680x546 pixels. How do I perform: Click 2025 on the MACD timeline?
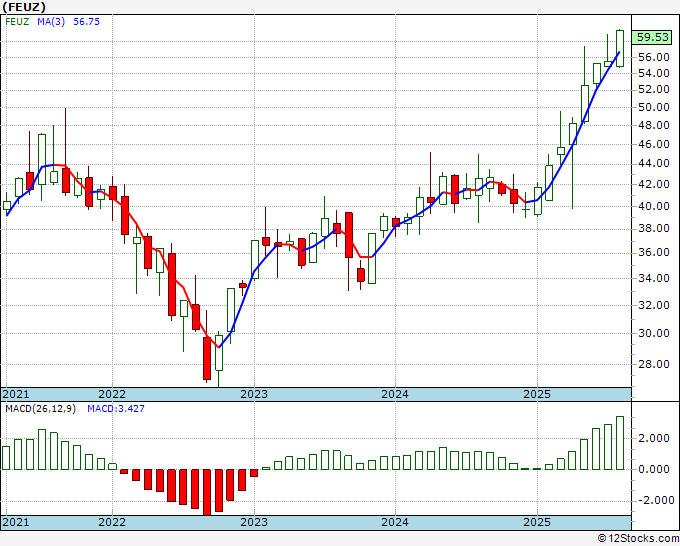(x=537, y=522)
